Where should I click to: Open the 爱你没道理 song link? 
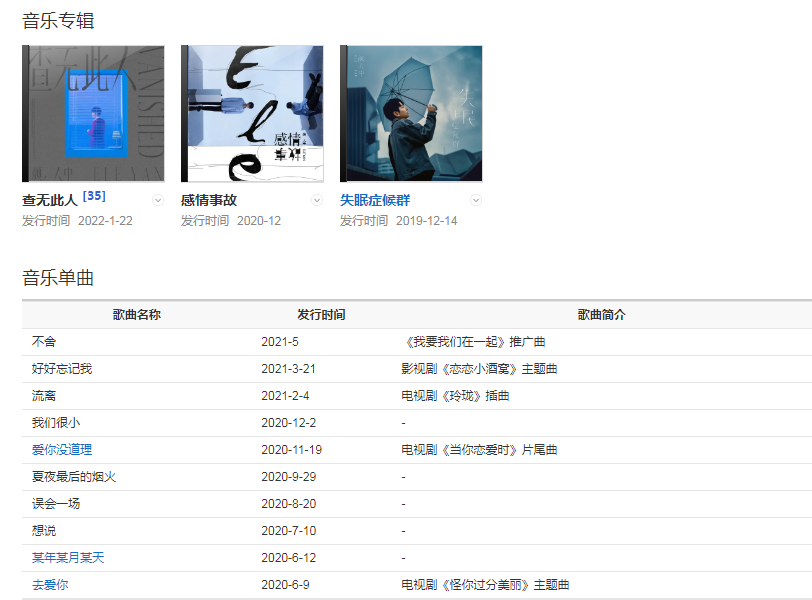(x=62, y=450)
